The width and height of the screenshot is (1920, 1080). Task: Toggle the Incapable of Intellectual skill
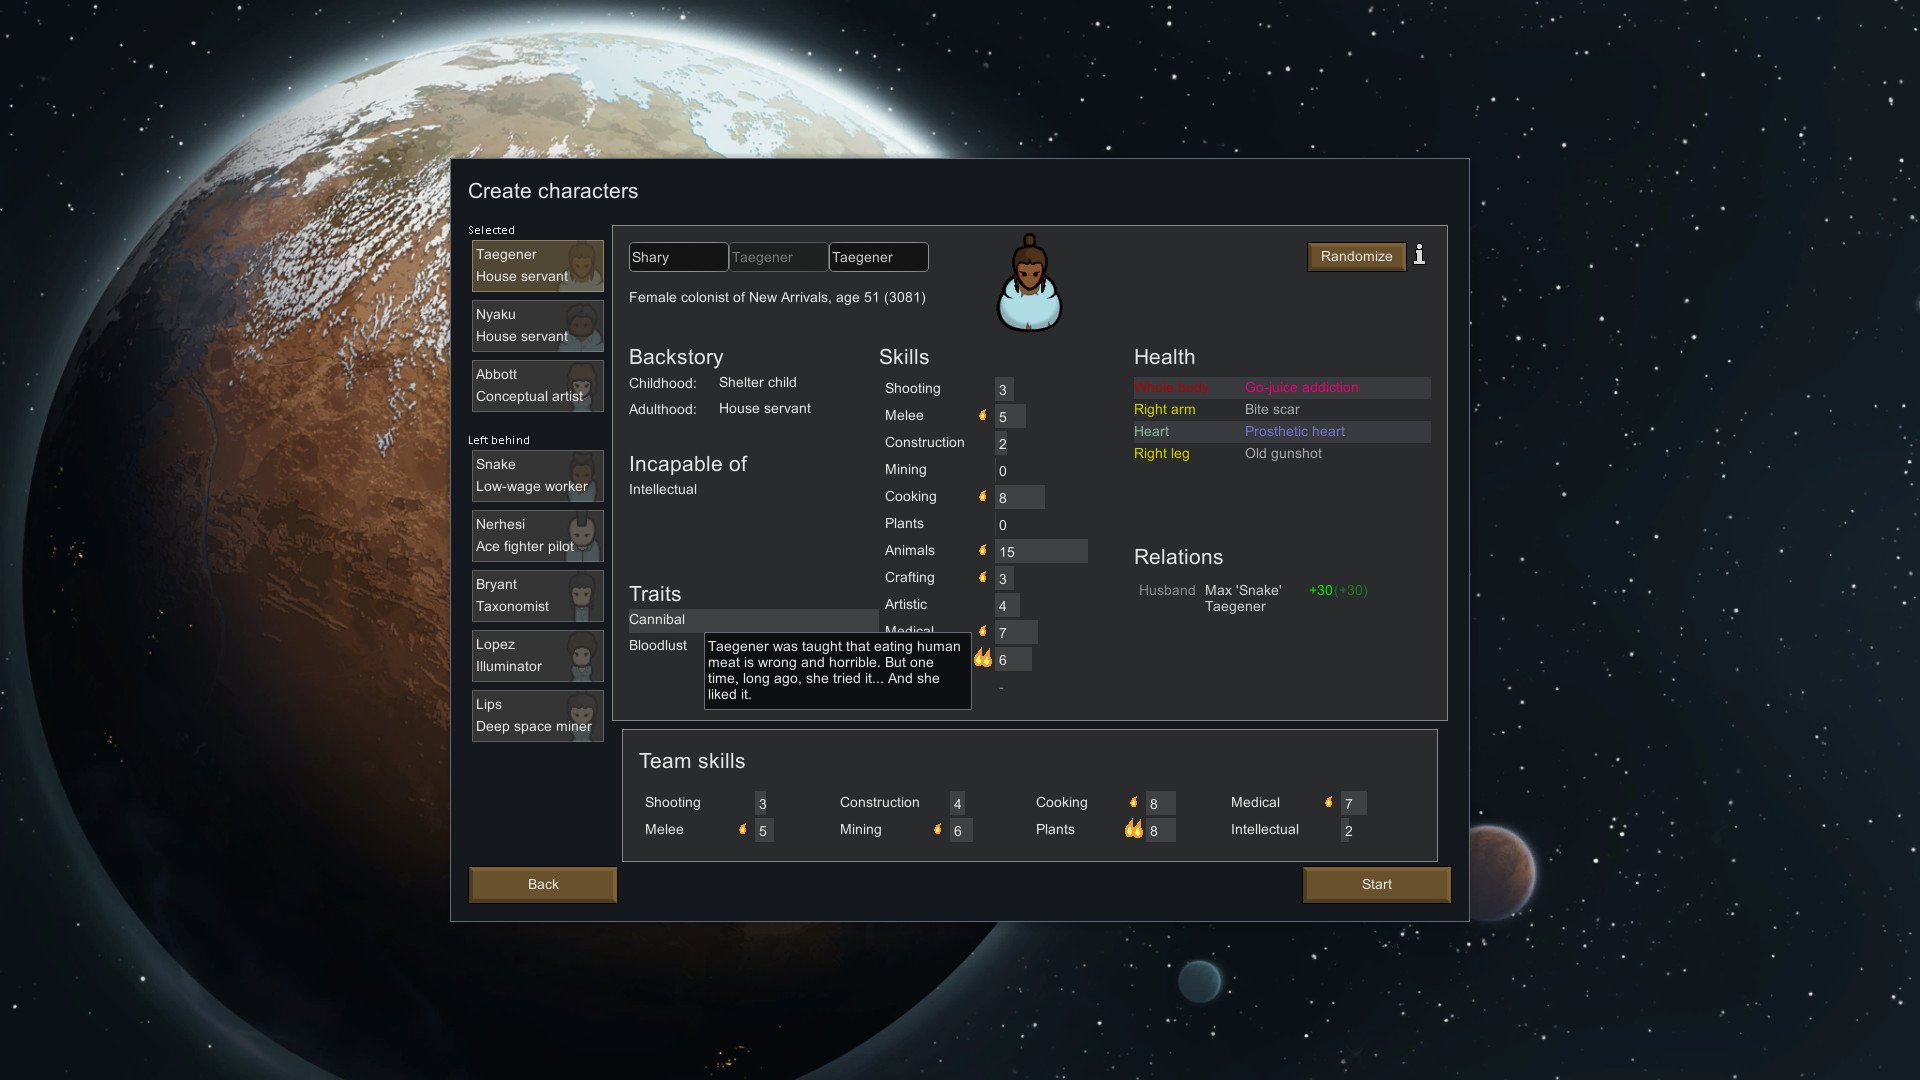pyautogui.click(x=662, y=489)
